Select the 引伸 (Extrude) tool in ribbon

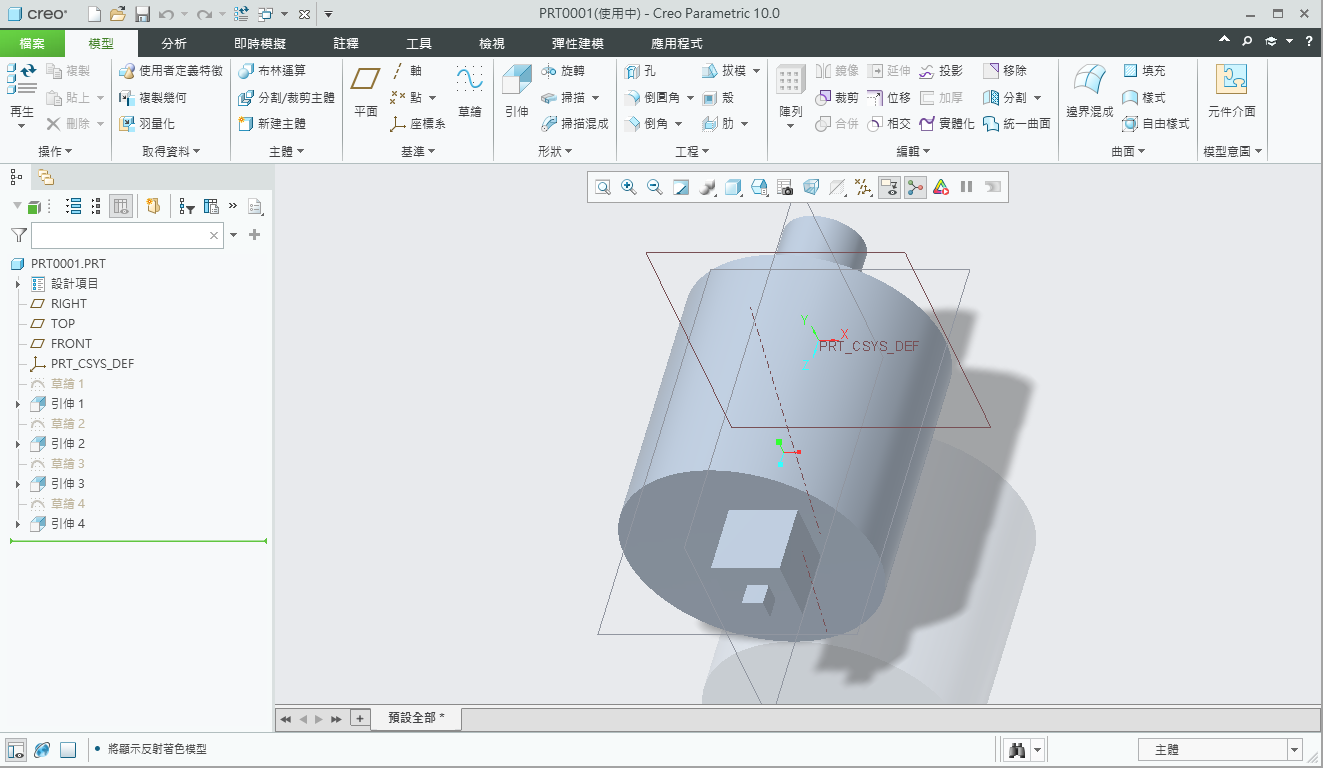tap(516, 92)
